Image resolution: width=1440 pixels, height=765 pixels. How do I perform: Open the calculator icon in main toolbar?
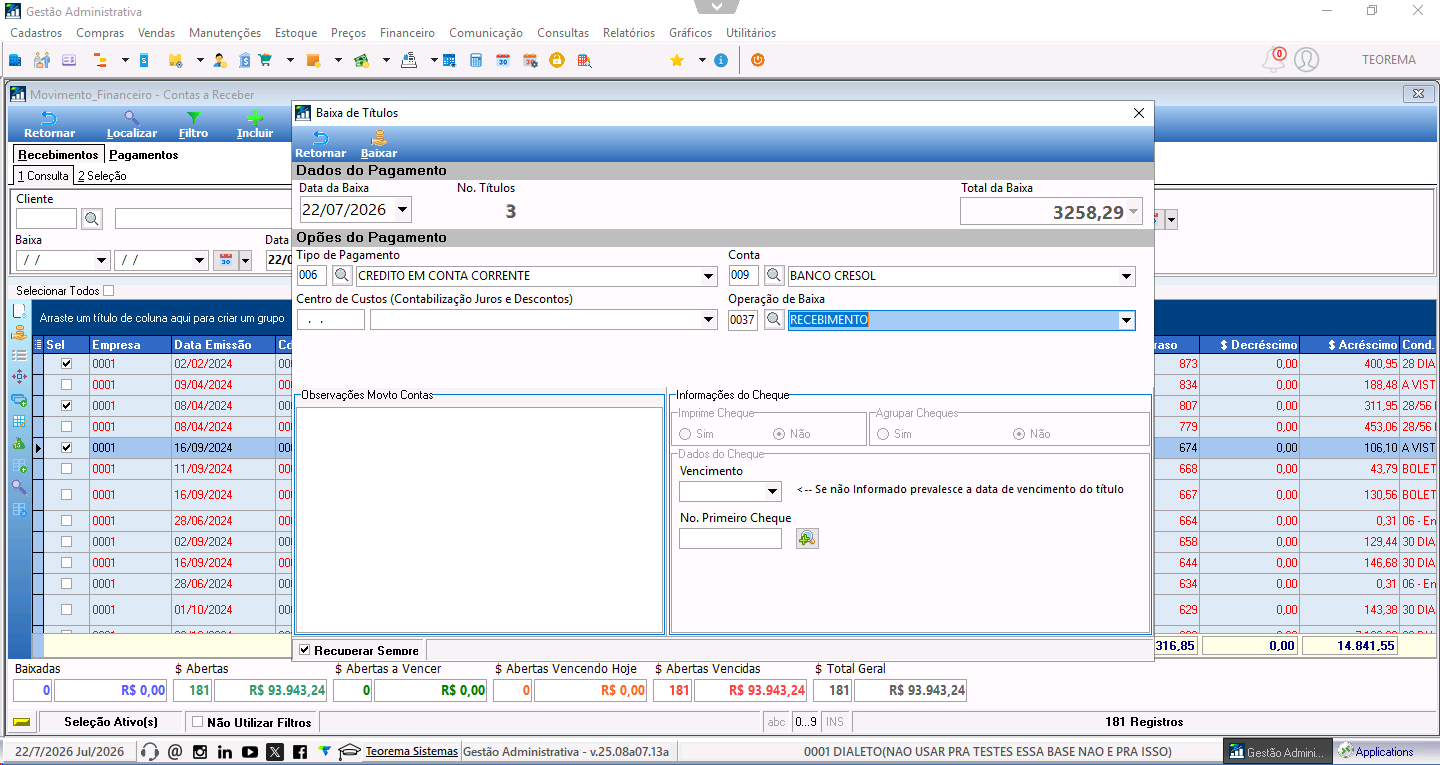476,60
